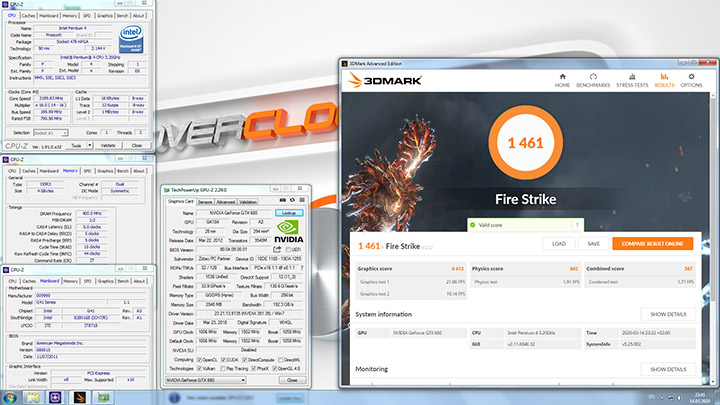The height and width of the screenshot is (405, 720).
Task: Open the Windows Start menu
Action: (x=10, y=397)
